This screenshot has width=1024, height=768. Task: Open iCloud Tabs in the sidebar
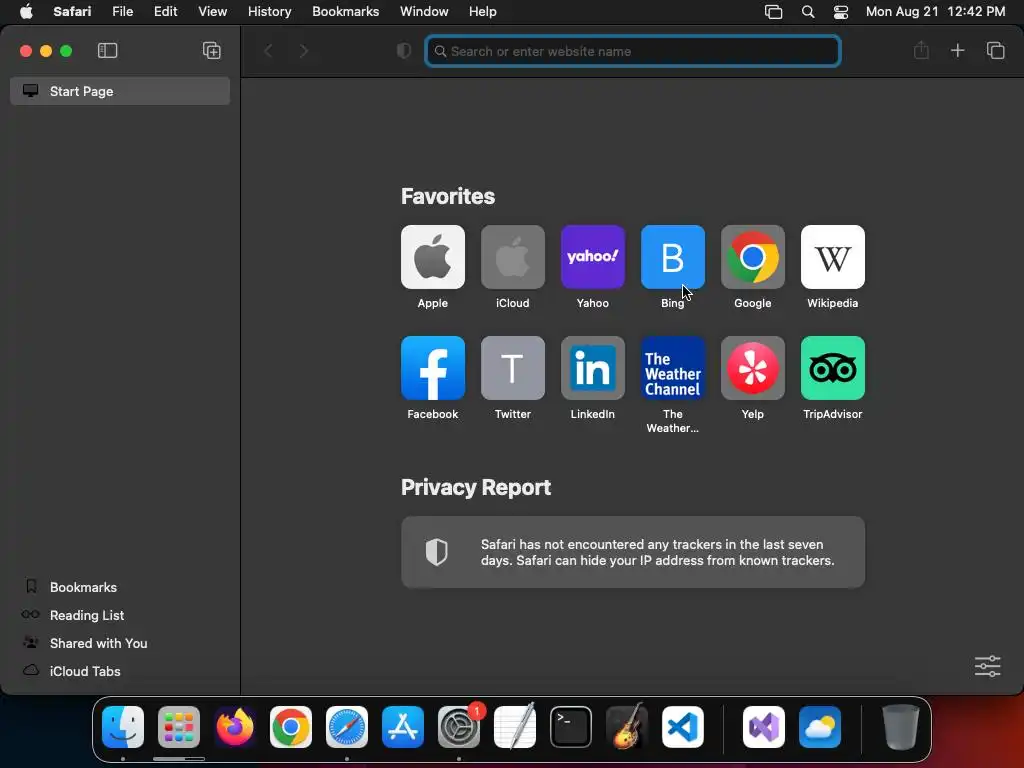[x=85, y=671]
